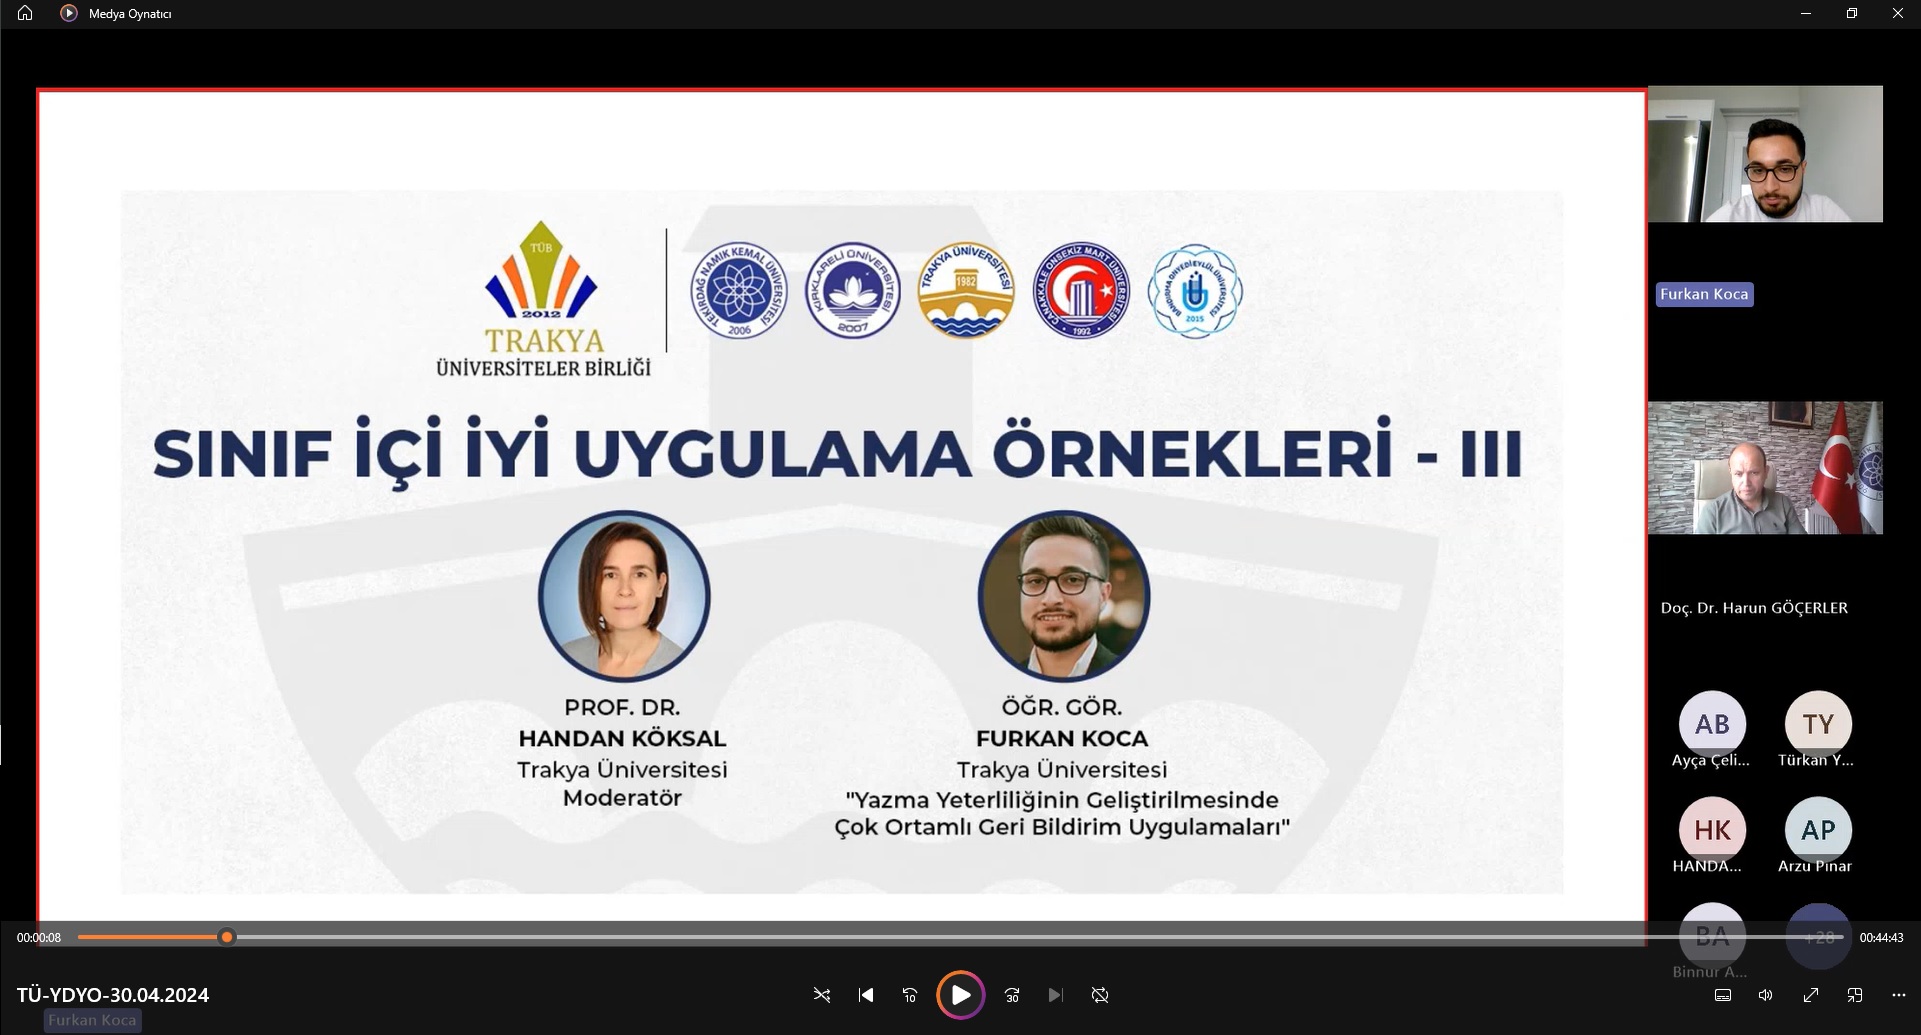Click Furkan Koca's webcam thumbnail
1921x1035 pixels.
click(1765, 154)
